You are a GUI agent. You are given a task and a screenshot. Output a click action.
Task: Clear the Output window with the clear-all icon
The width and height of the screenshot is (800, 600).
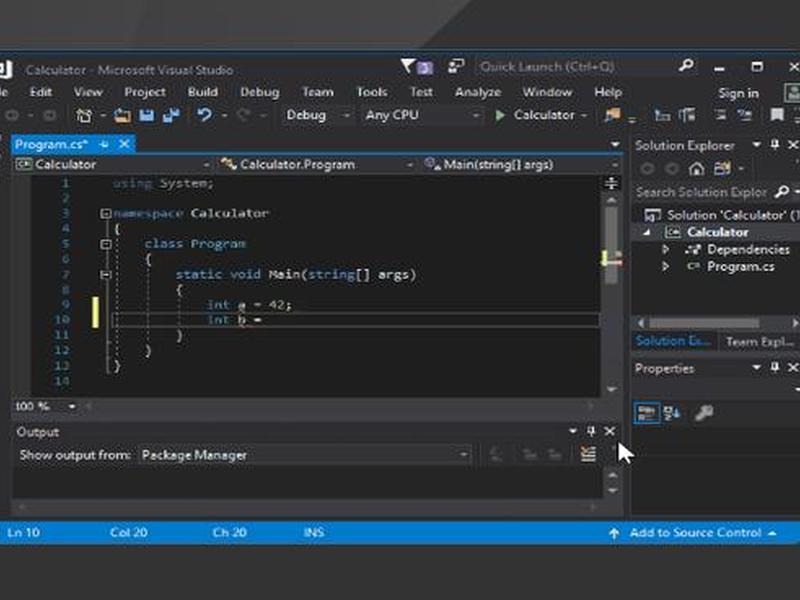coord(588,454)
